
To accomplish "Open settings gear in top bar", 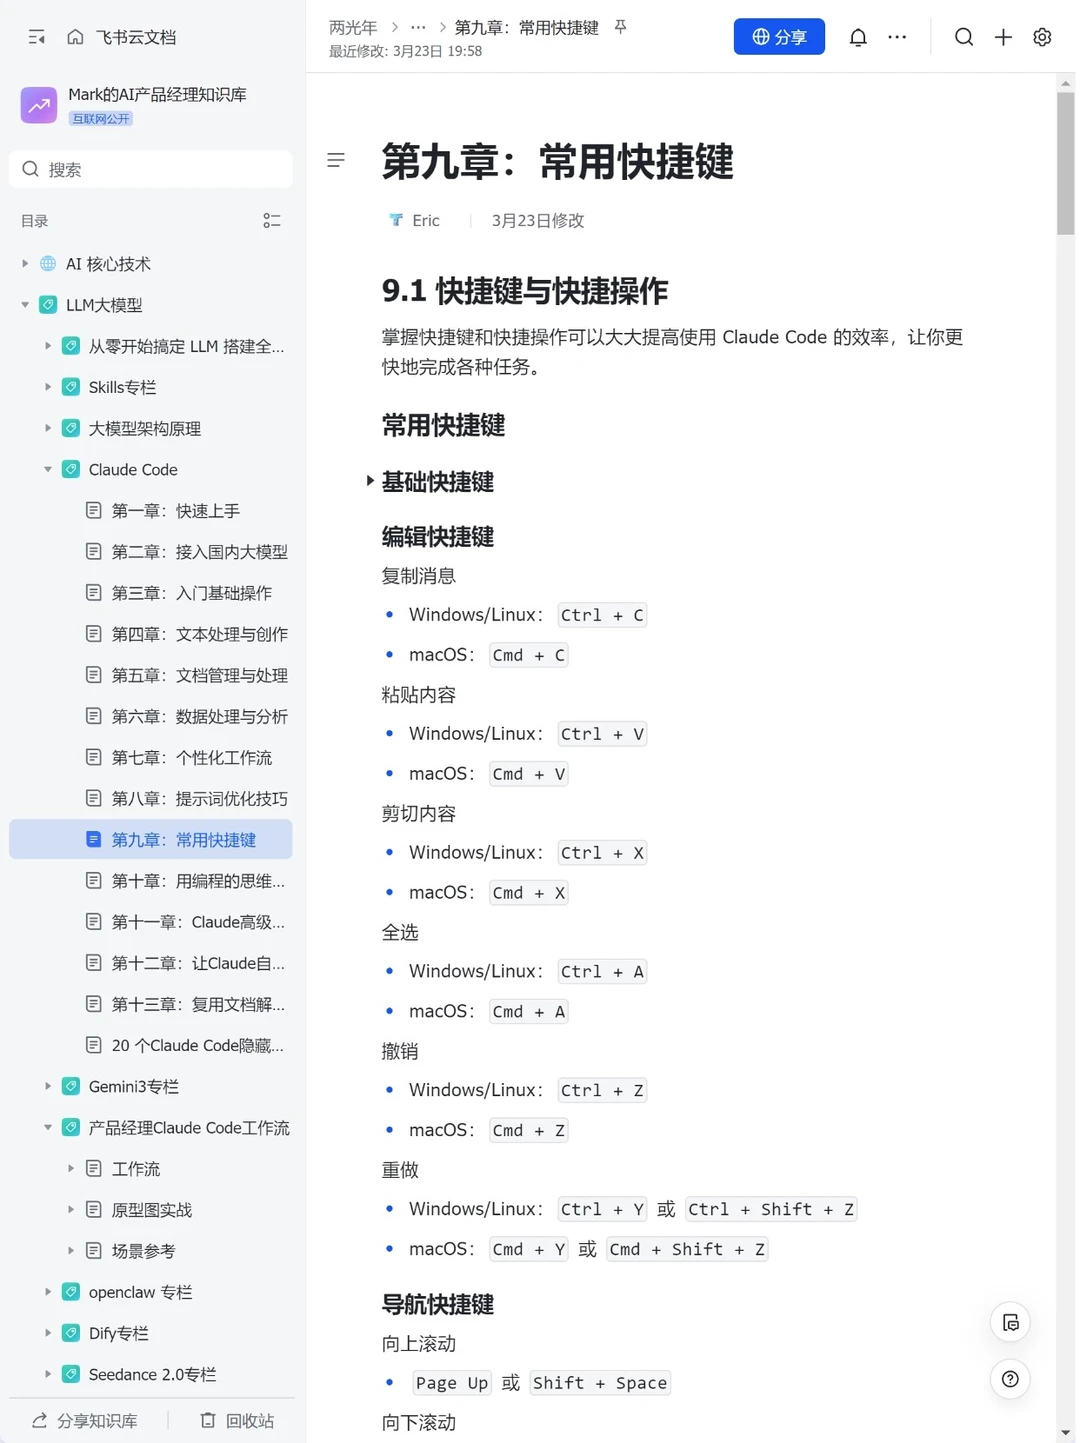I will tap(1042, 37).
